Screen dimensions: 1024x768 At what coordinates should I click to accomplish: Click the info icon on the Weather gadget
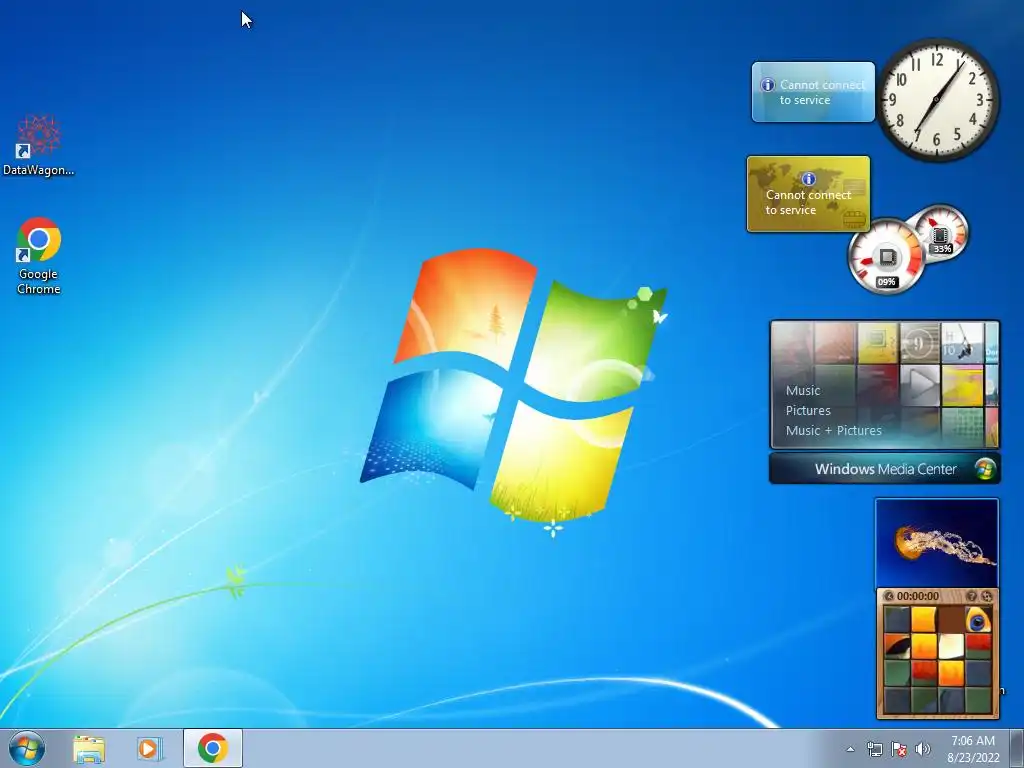(x=767, y=85)
